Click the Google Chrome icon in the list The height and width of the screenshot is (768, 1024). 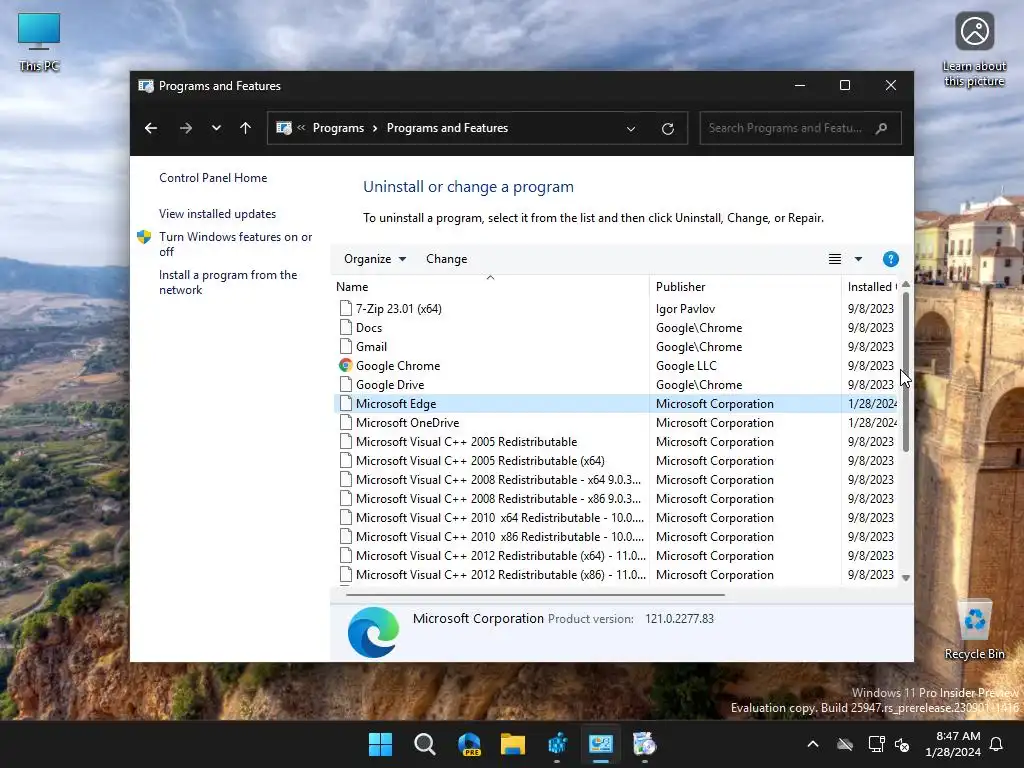pos(345,366)
